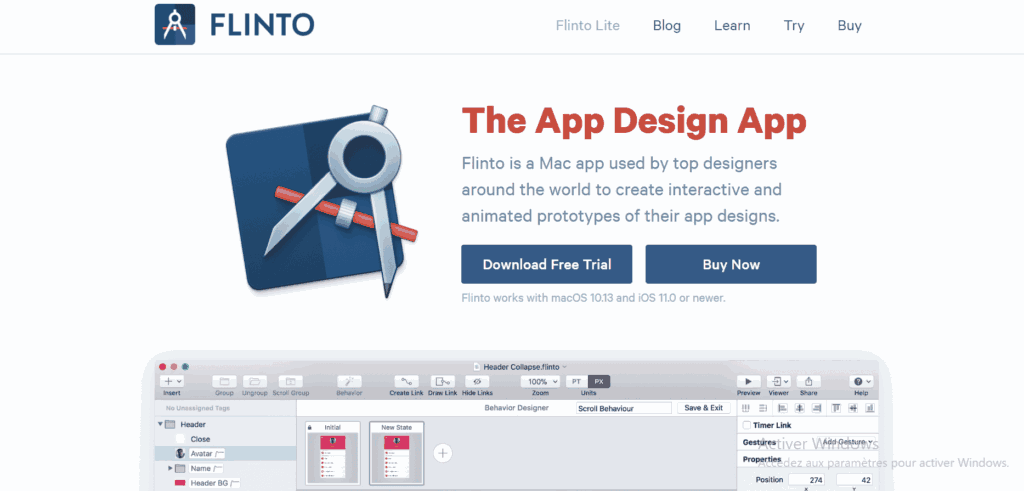Screen dimensions: 1024x491
Task: Open the Blog page from navigation
Action: tap(667, 26)
